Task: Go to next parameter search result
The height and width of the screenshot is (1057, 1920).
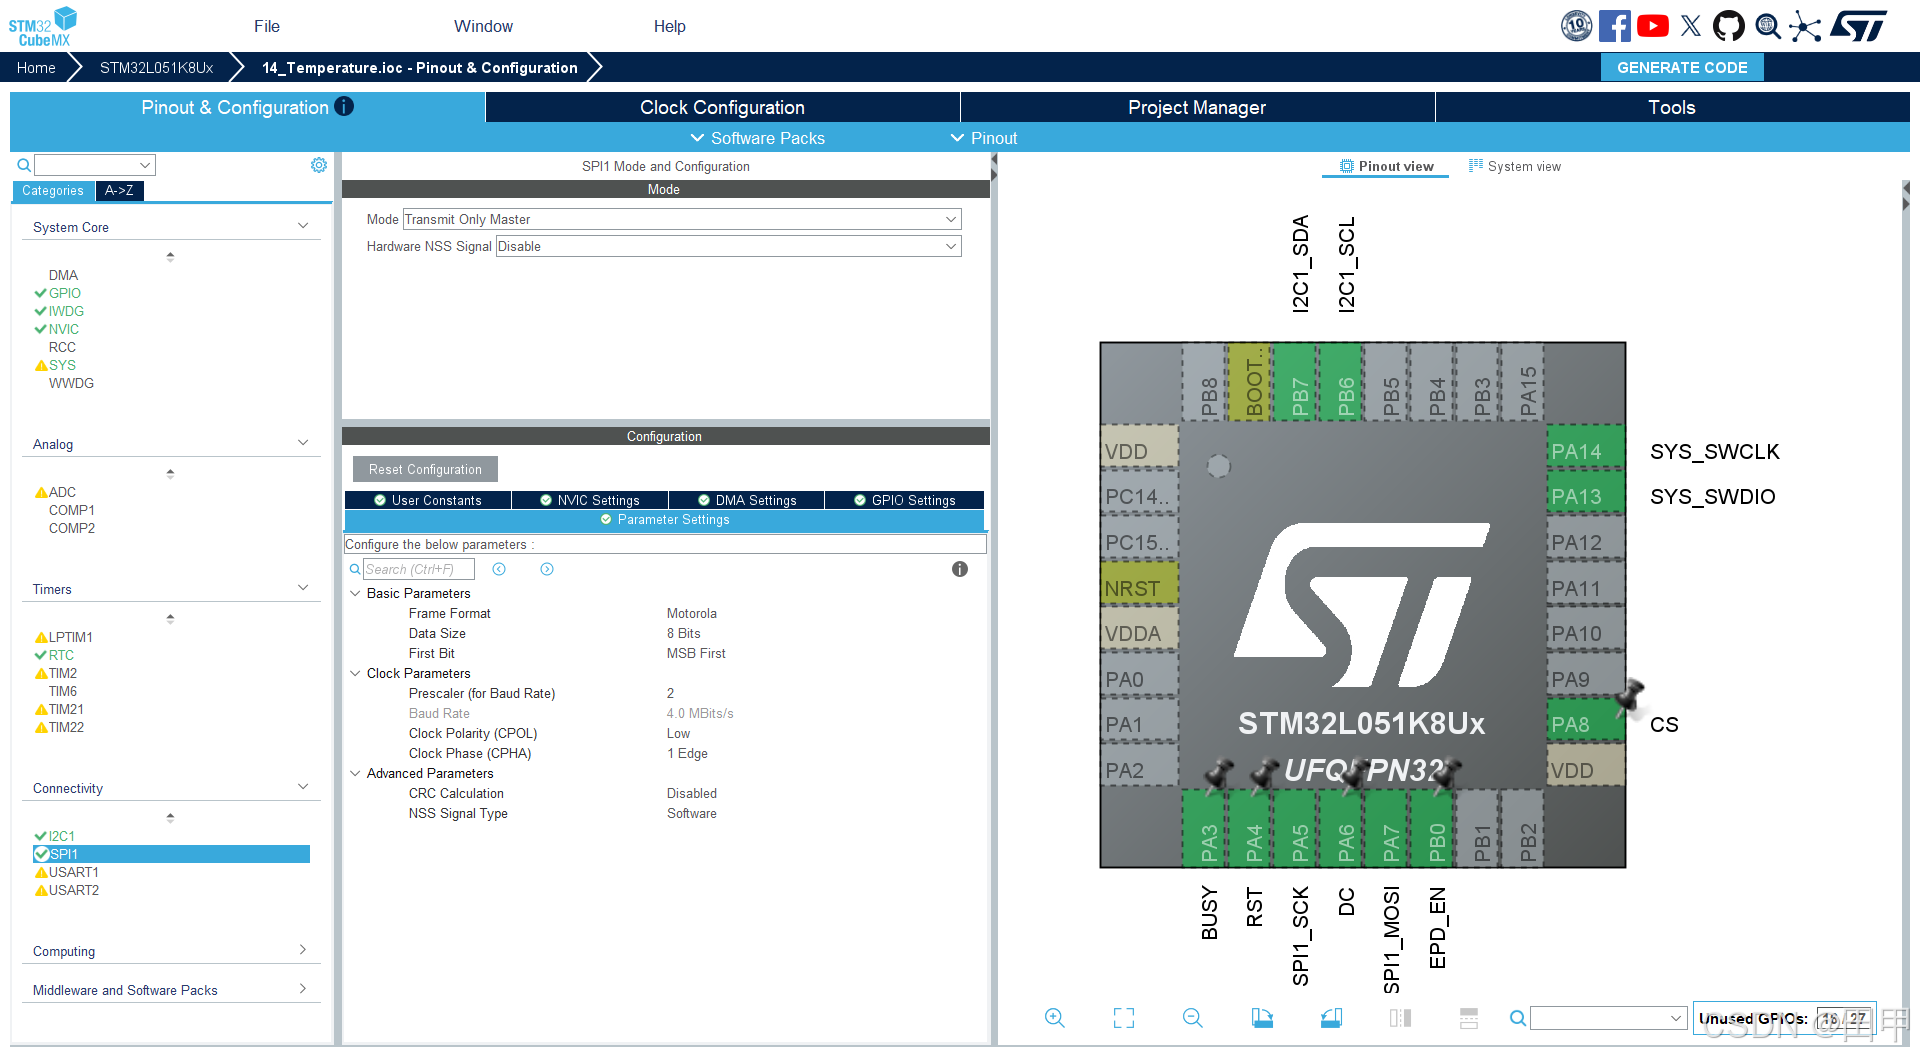Action: (x=547, y=569)
